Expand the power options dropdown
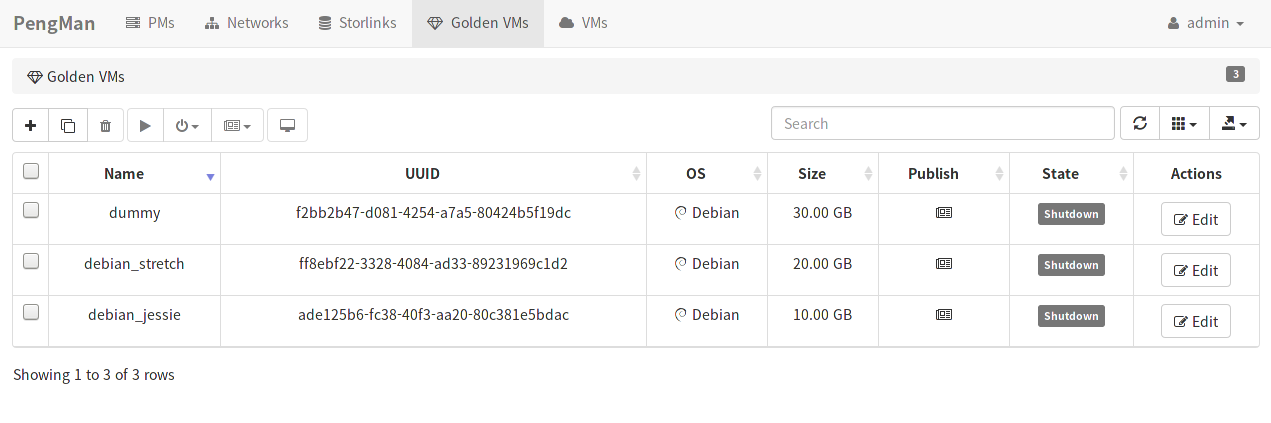Image resolution: width=1271 pixels, height=423 pixels. coord(187,125)
